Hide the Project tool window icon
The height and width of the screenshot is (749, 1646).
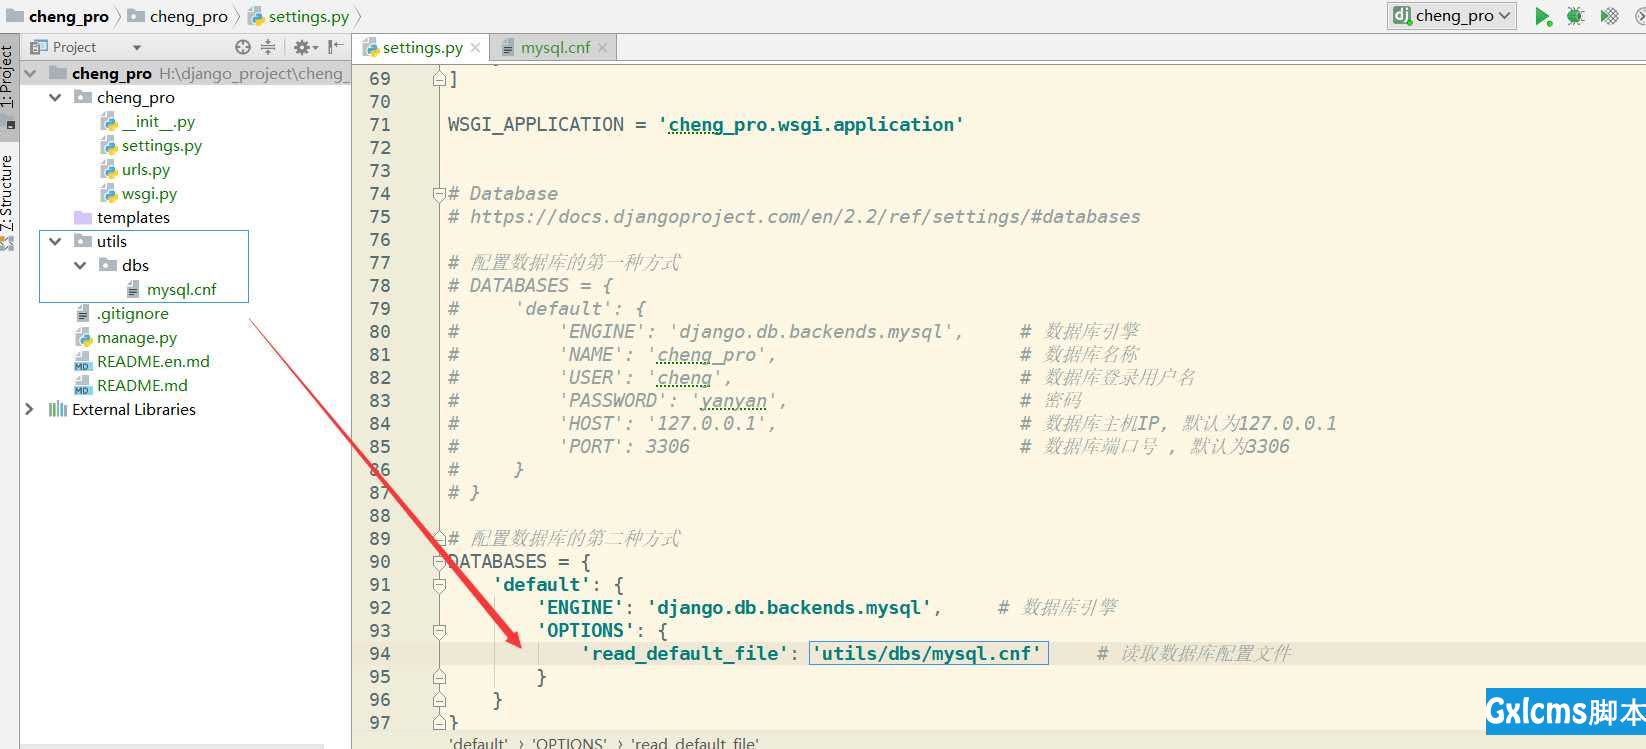click(x=334, y=47)
